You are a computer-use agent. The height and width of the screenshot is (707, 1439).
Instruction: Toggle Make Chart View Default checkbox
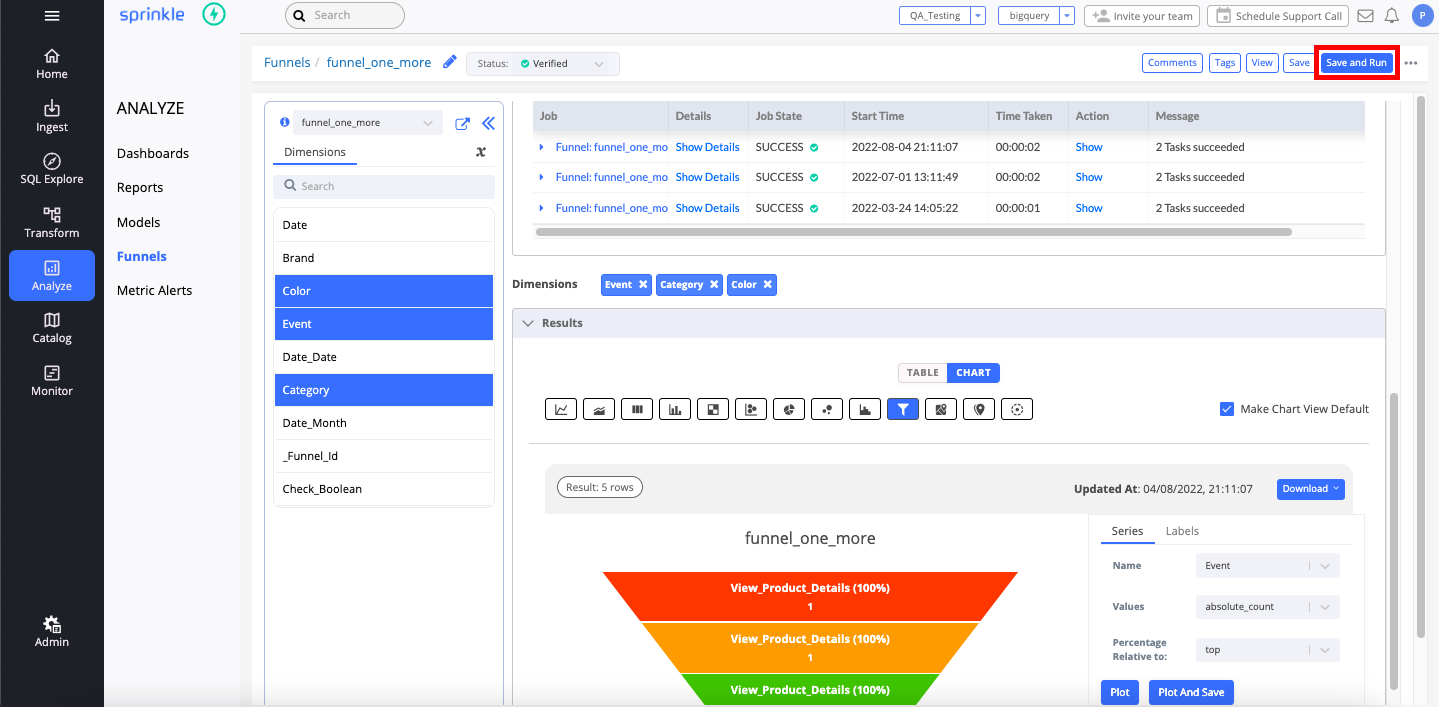click(1227, 409)
